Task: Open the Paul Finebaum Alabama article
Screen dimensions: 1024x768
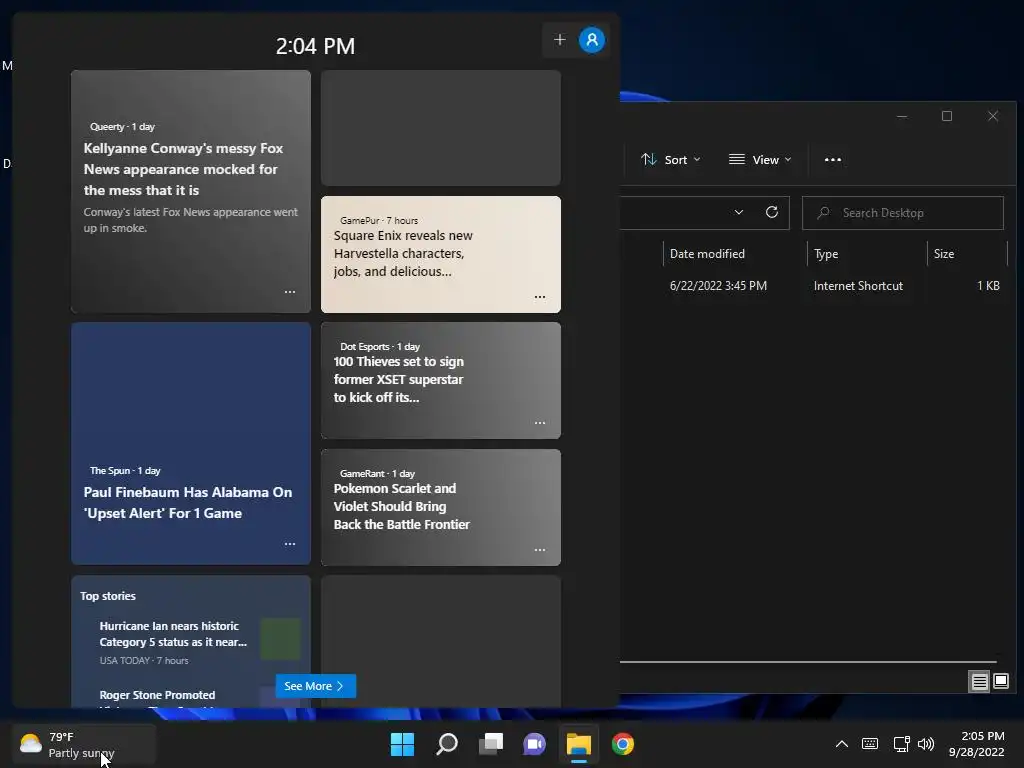Action: tap(191, 443)
